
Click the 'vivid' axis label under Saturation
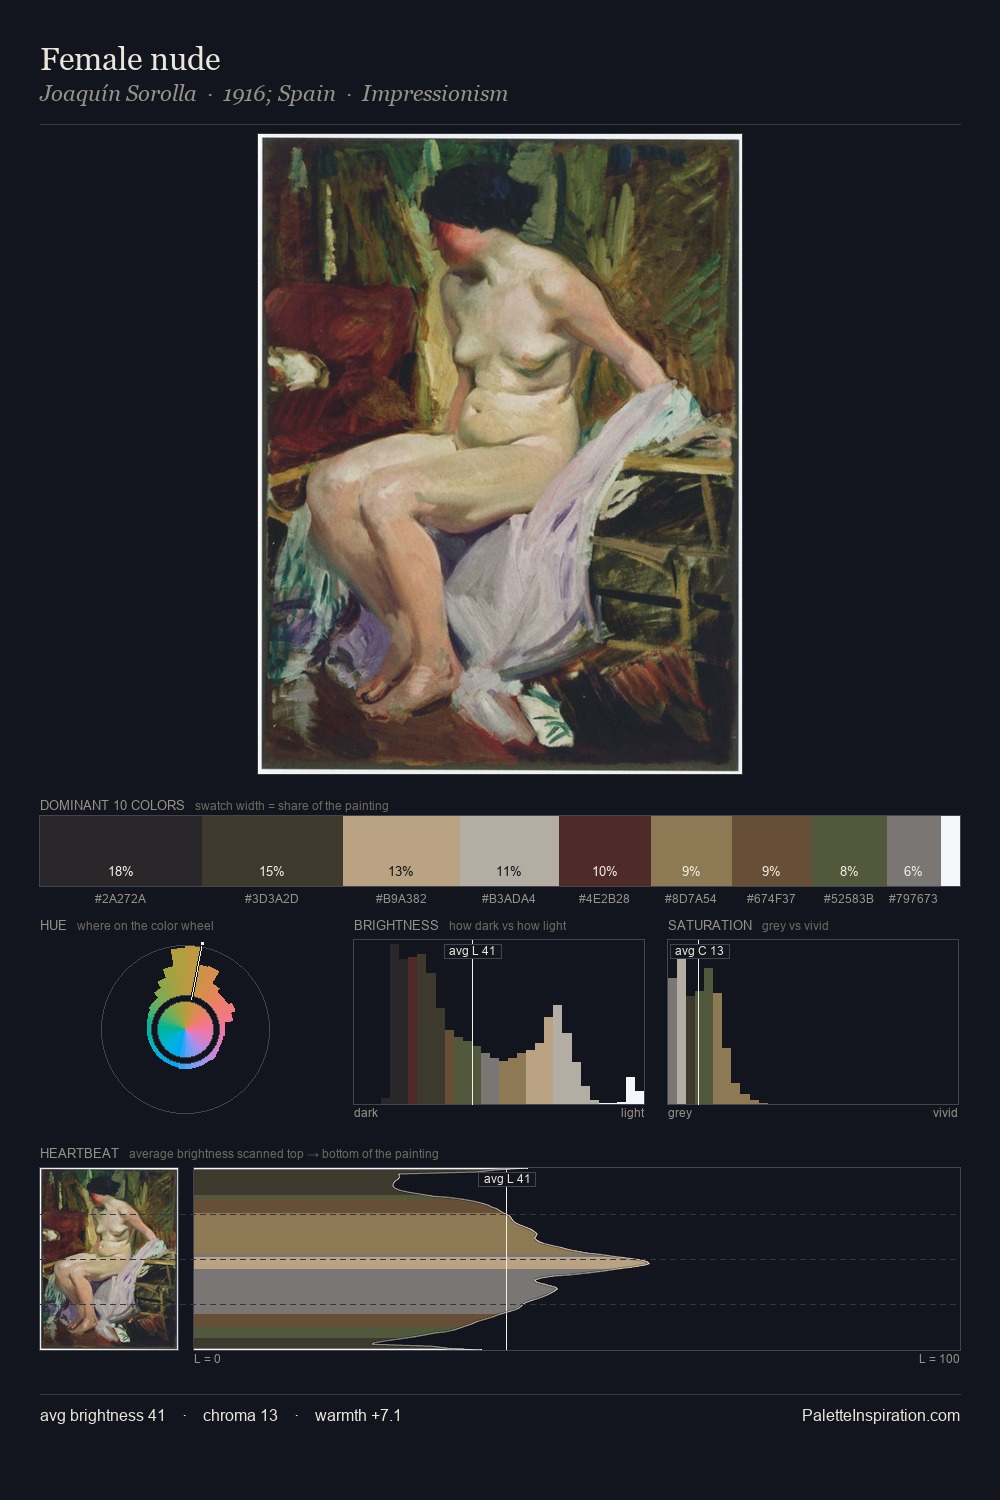(945, 1113)
